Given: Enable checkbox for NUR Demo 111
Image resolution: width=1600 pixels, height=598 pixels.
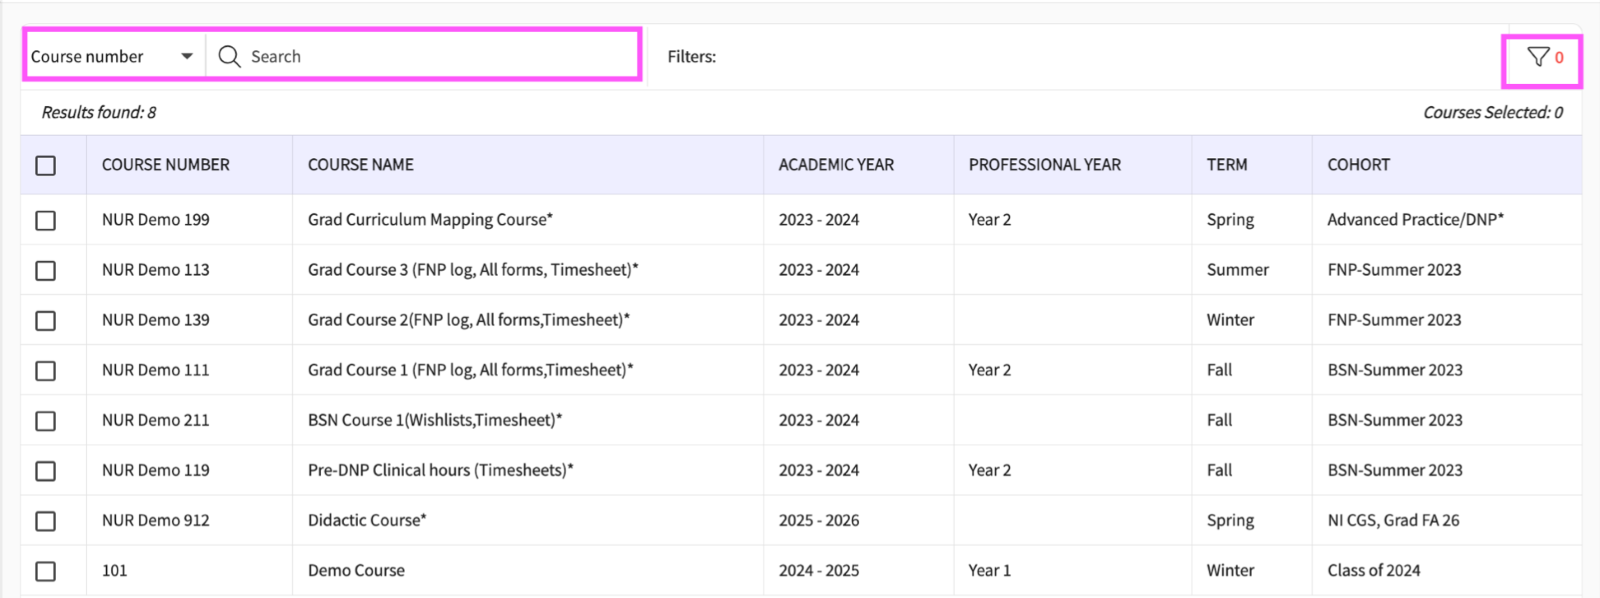Looking at the screenshot, I should 46,371.
